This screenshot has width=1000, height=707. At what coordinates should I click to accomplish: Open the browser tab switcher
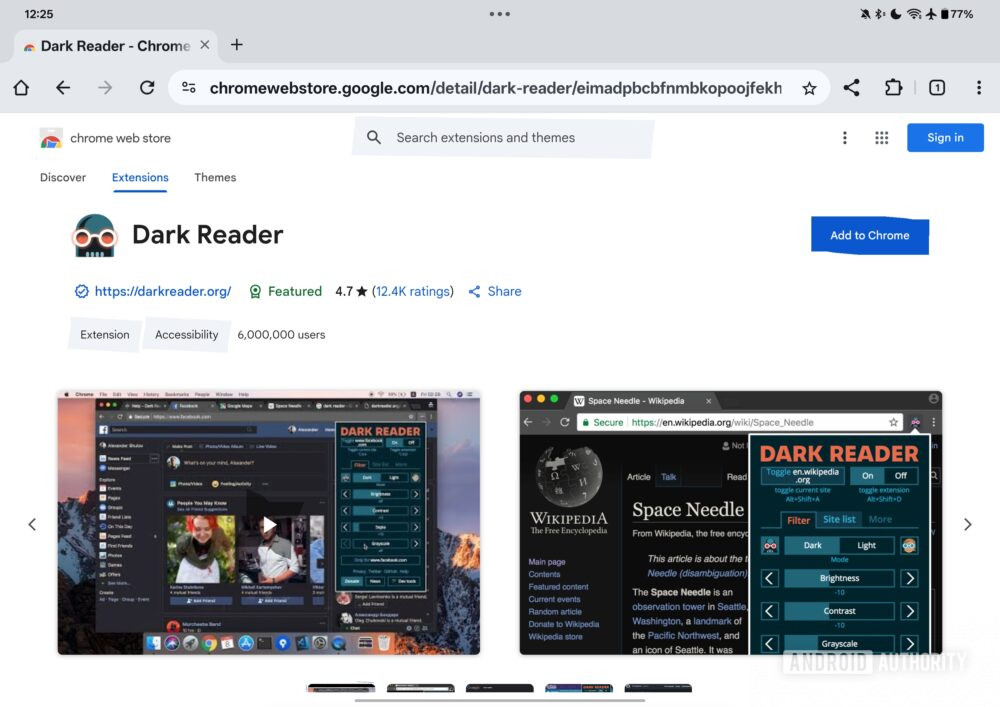(x=937, y=88)
